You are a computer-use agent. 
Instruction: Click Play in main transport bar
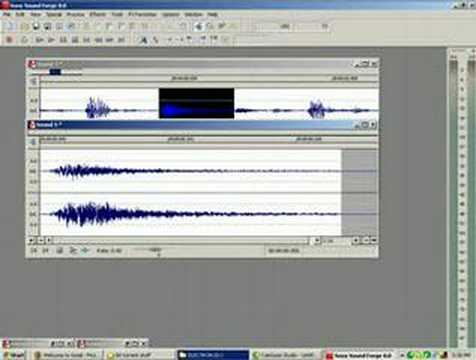[x=51, y=40]
